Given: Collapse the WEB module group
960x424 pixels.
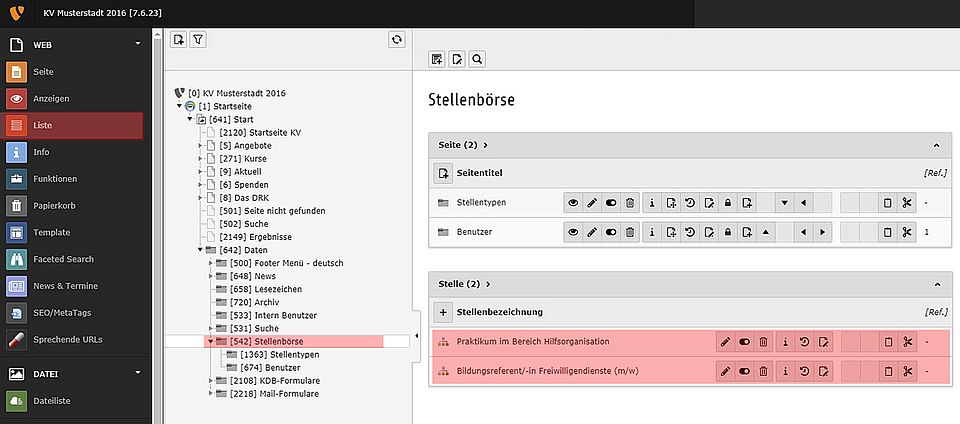Looking at the screenshot, I should coord(137,44).
